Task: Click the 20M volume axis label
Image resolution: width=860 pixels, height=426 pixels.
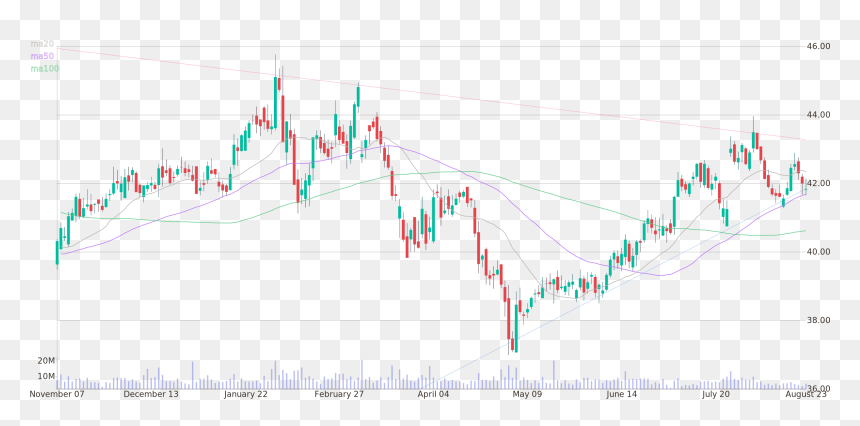Action: coord(46,361)
